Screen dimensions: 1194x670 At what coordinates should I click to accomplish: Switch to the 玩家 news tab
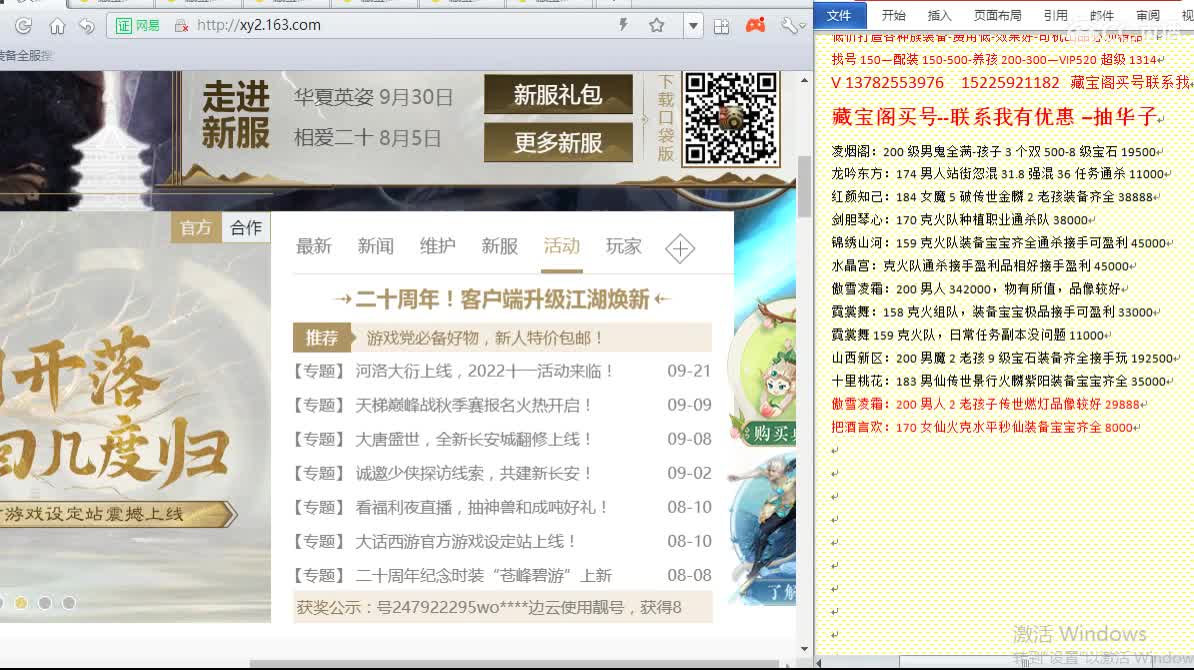(x=624, y=246)
